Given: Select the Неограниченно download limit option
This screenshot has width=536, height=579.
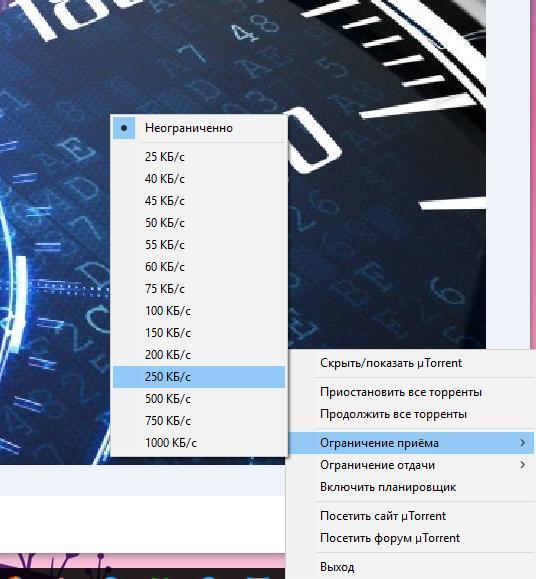Looking at the screenshot, I should click(199, 128).
